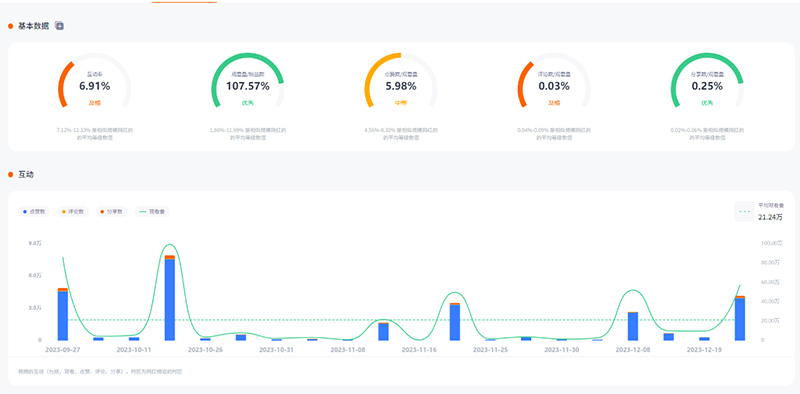800x394 pixels.
Task: Click the copy icon beside 基本数据 heading
Action: click(59, 26)
